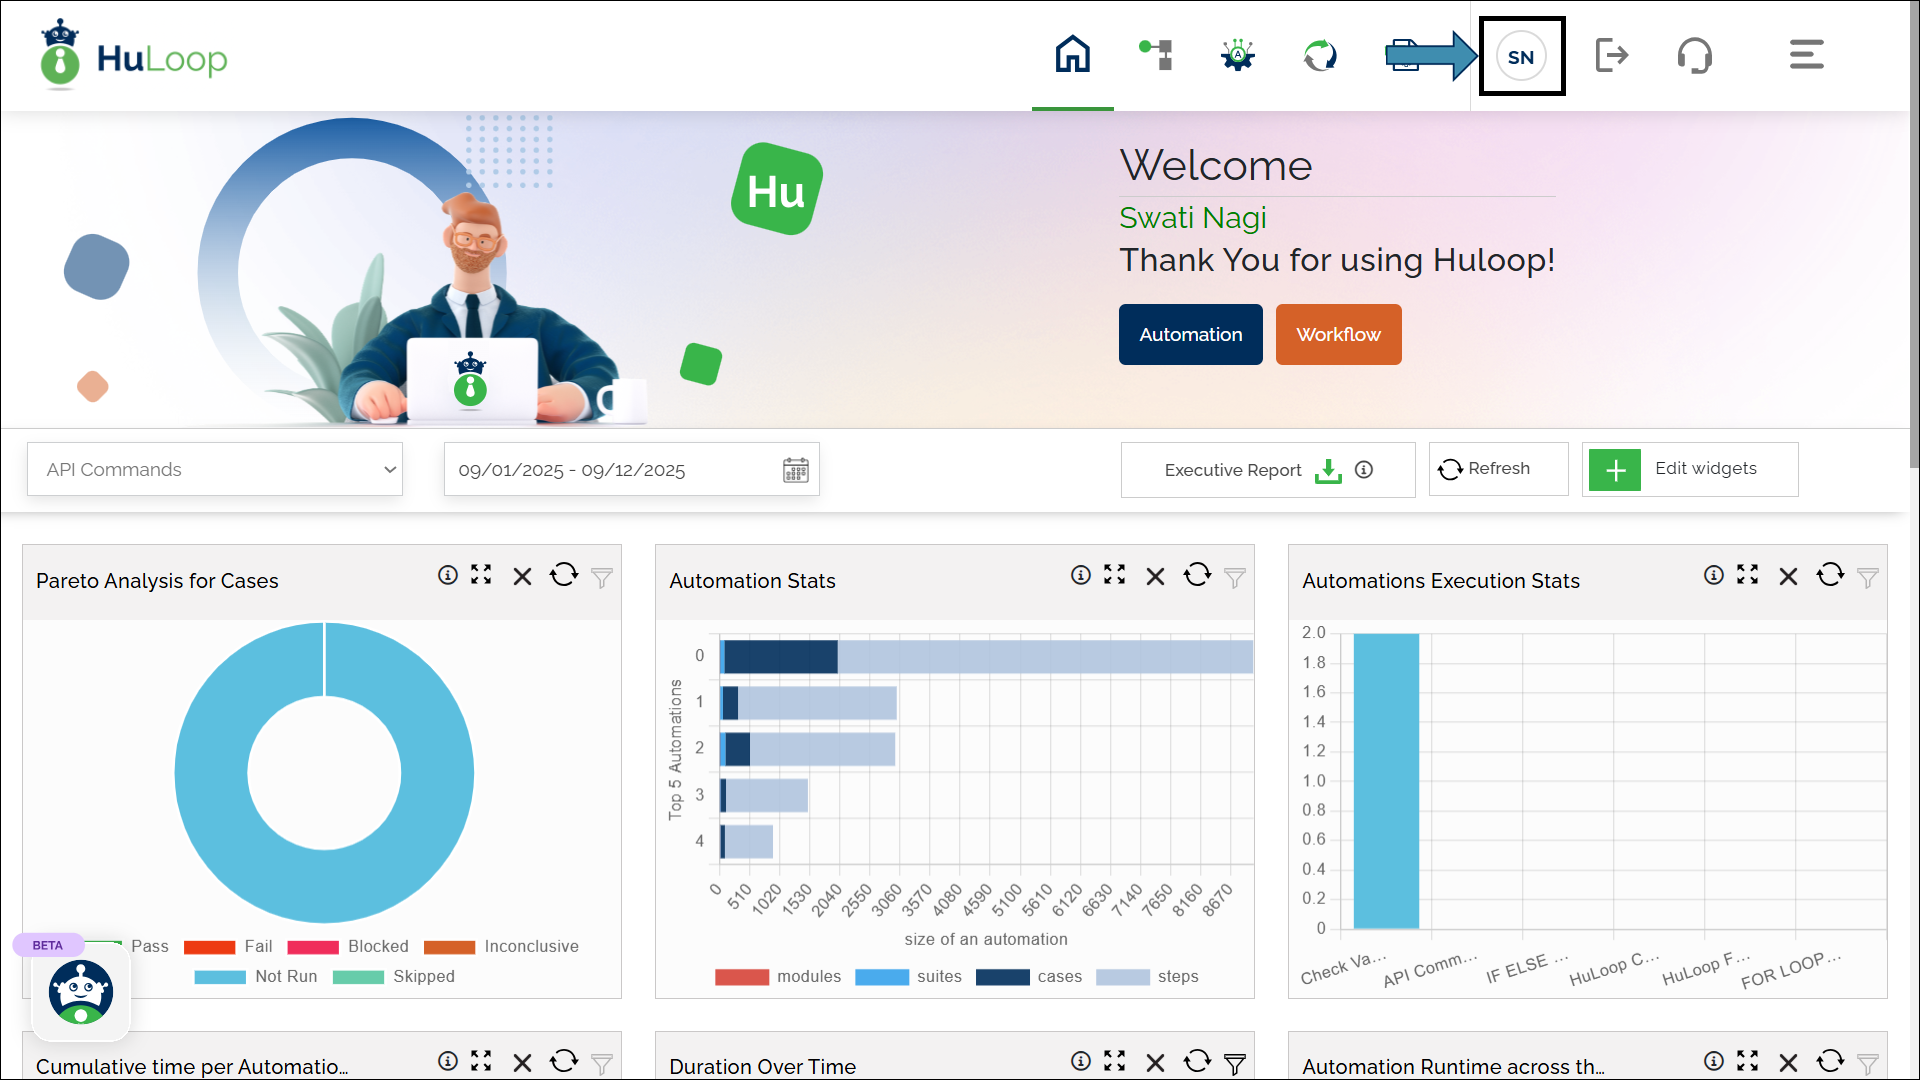Viewport: 1920px width, 1080px height.
Task: Click the logout arrow icon
Action: click(x=1612, y=55)
